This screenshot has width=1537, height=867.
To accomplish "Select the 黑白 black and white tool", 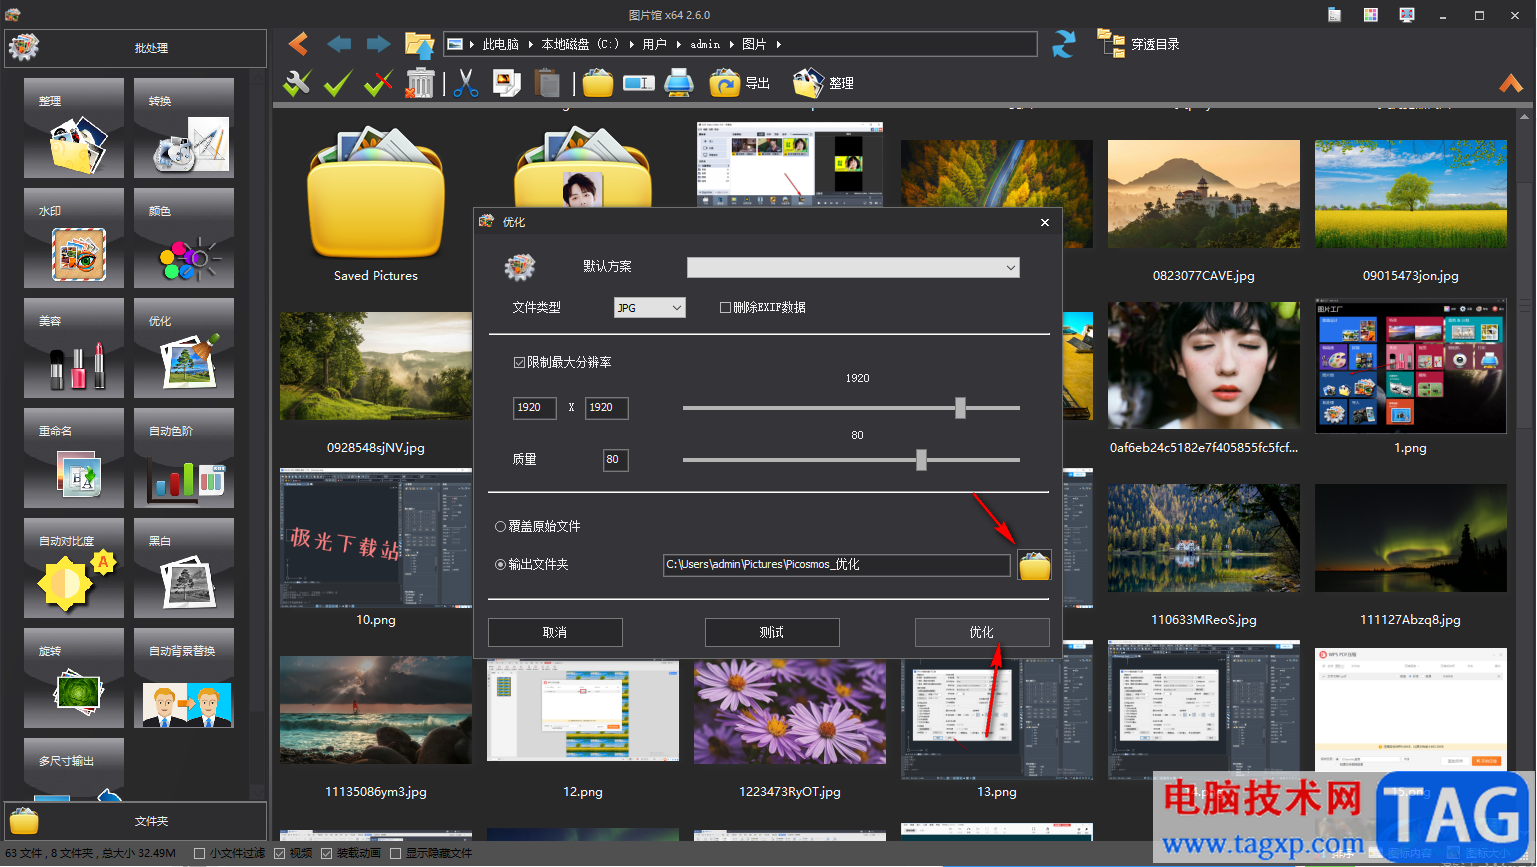I will (x=184, y=569).
